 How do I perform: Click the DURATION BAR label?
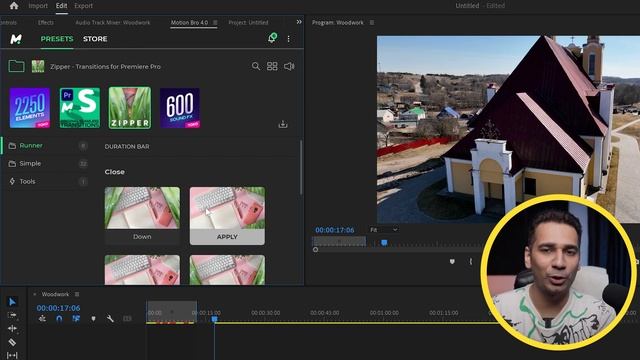(x=127, y=147)
